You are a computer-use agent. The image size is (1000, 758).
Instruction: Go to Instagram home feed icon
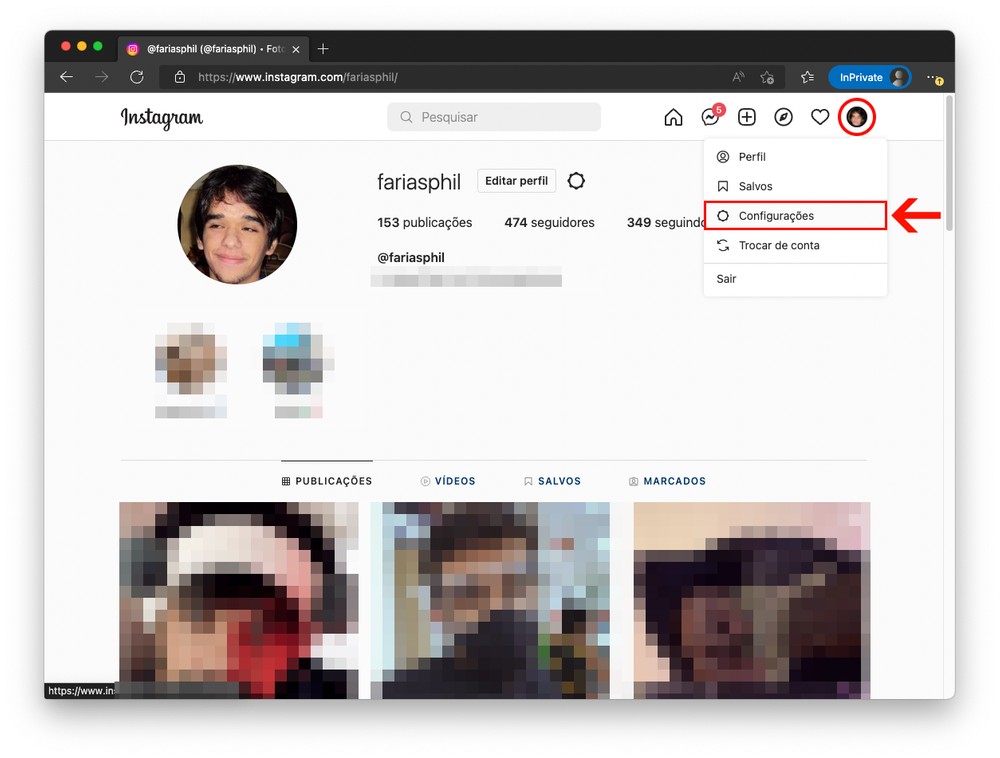(673, 118)
